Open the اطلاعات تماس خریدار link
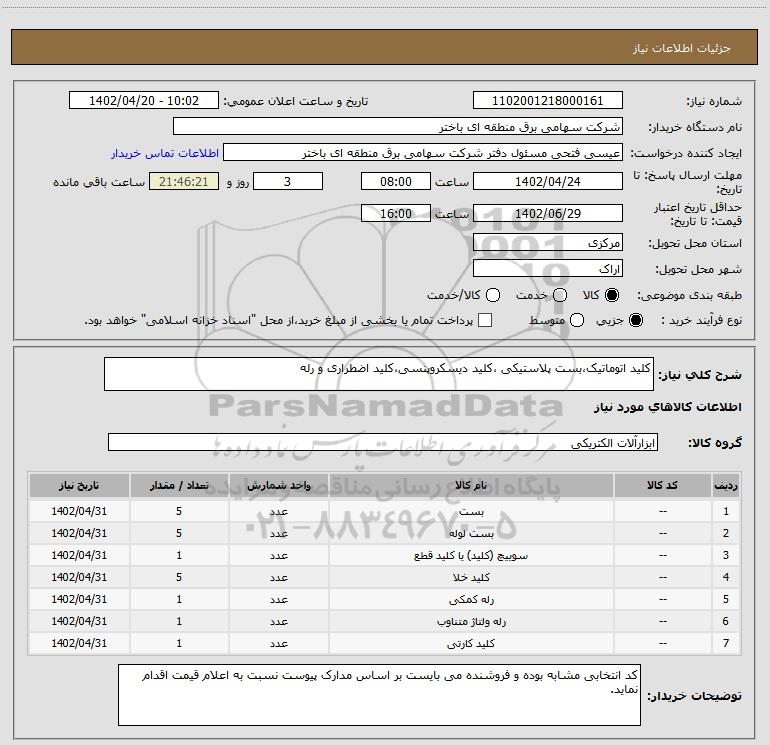 click(165, 153)
